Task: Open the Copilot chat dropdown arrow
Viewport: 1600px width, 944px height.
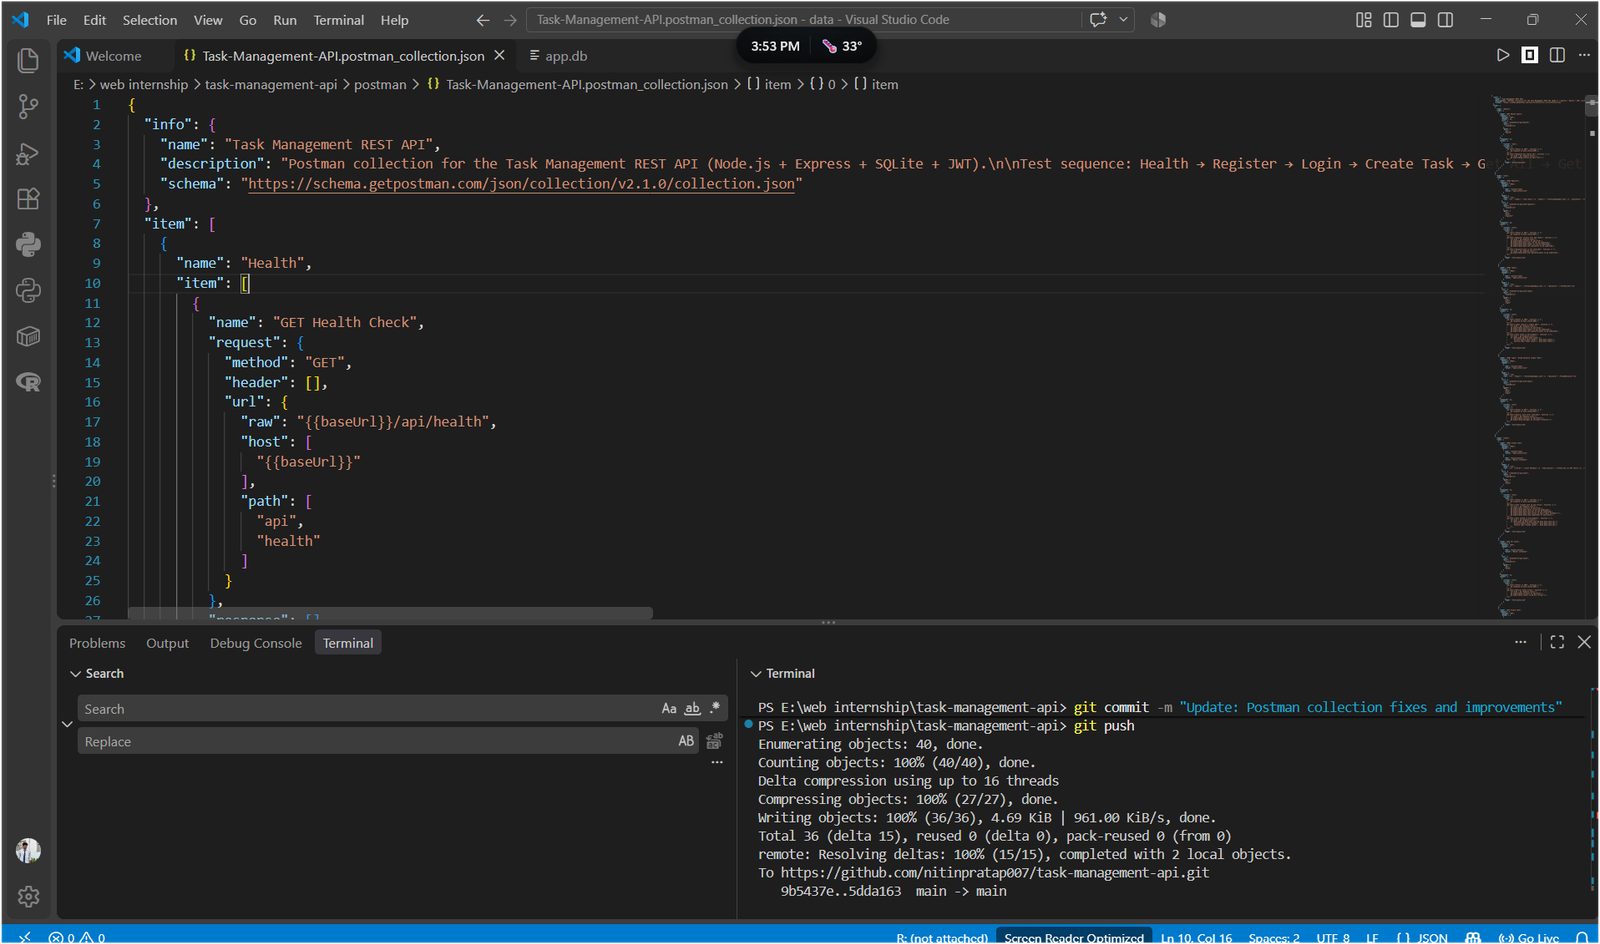Action: 1123,20
